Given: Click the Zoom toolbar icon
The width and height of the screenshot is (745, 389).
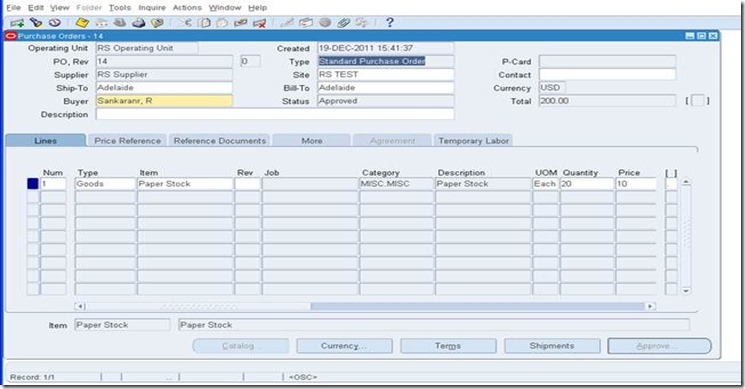Looking at the screenshot, I should 306,22.
